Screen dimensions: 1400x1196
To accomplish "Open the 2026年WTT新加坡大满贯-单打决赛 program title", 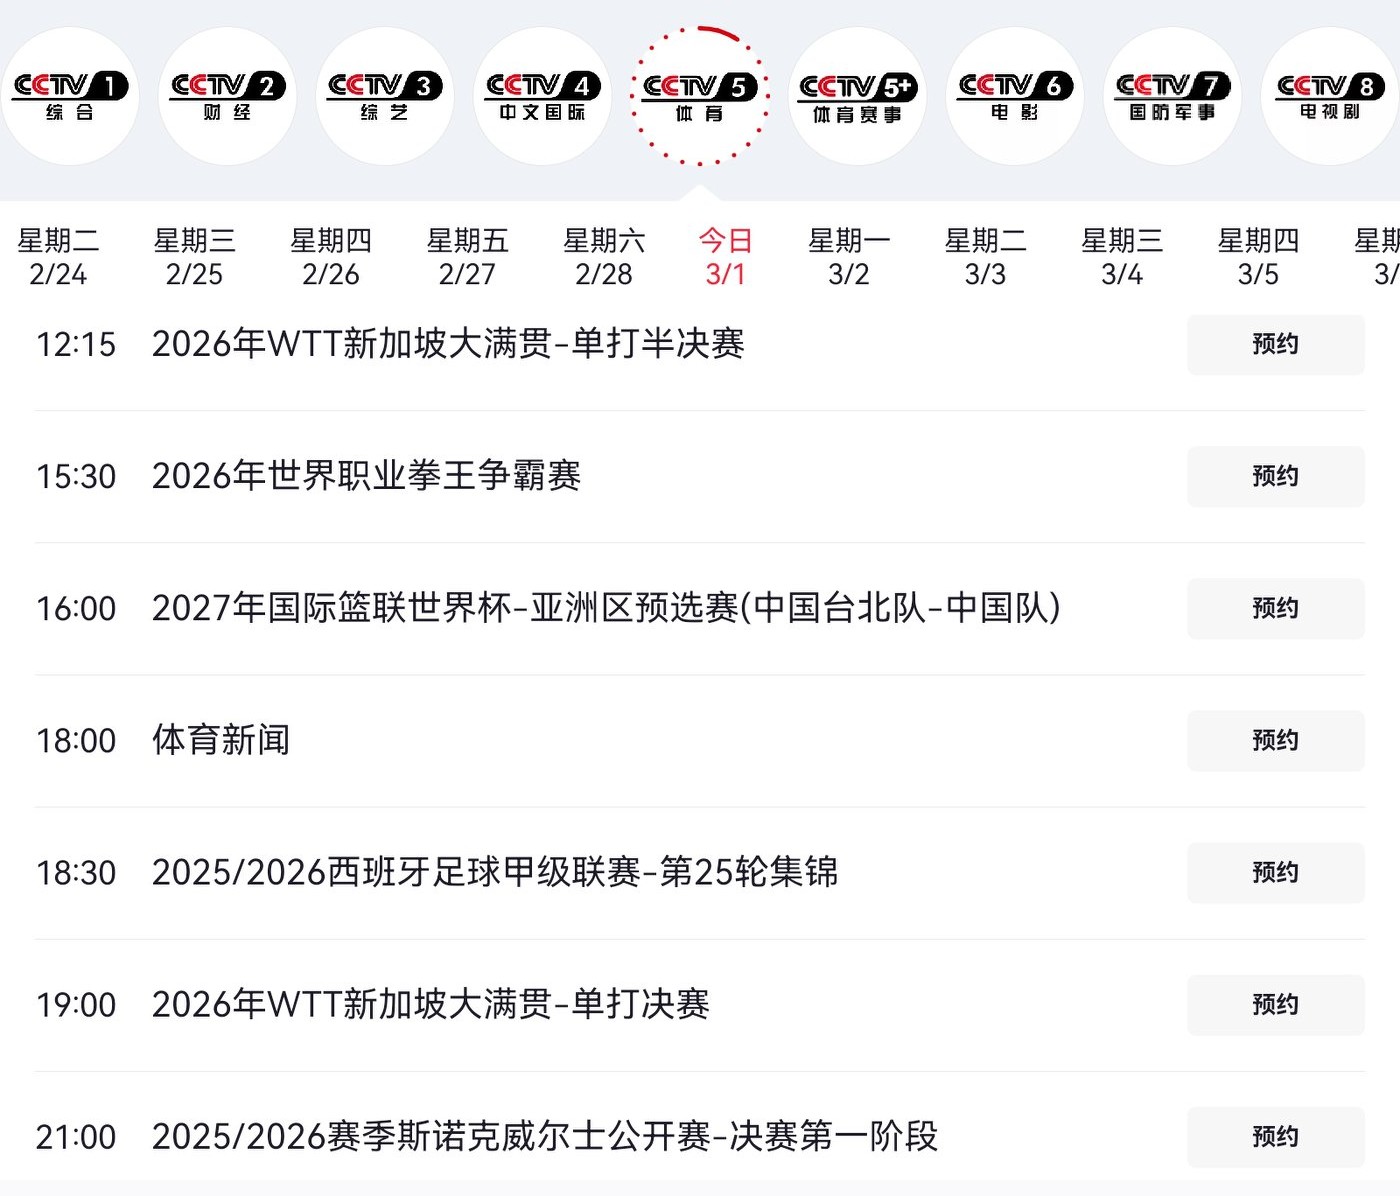I will 430,1004.
